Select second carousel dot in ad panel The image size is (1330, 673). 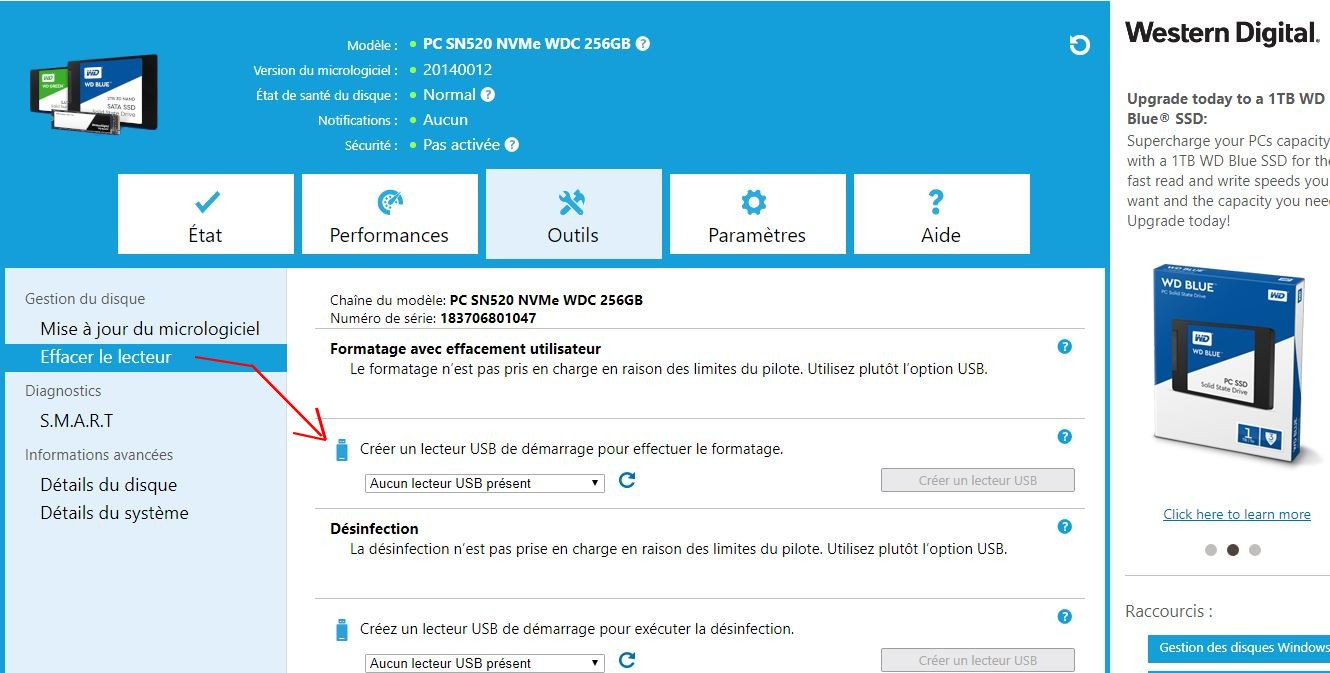pyautogui.click(x=1233, y=550)
